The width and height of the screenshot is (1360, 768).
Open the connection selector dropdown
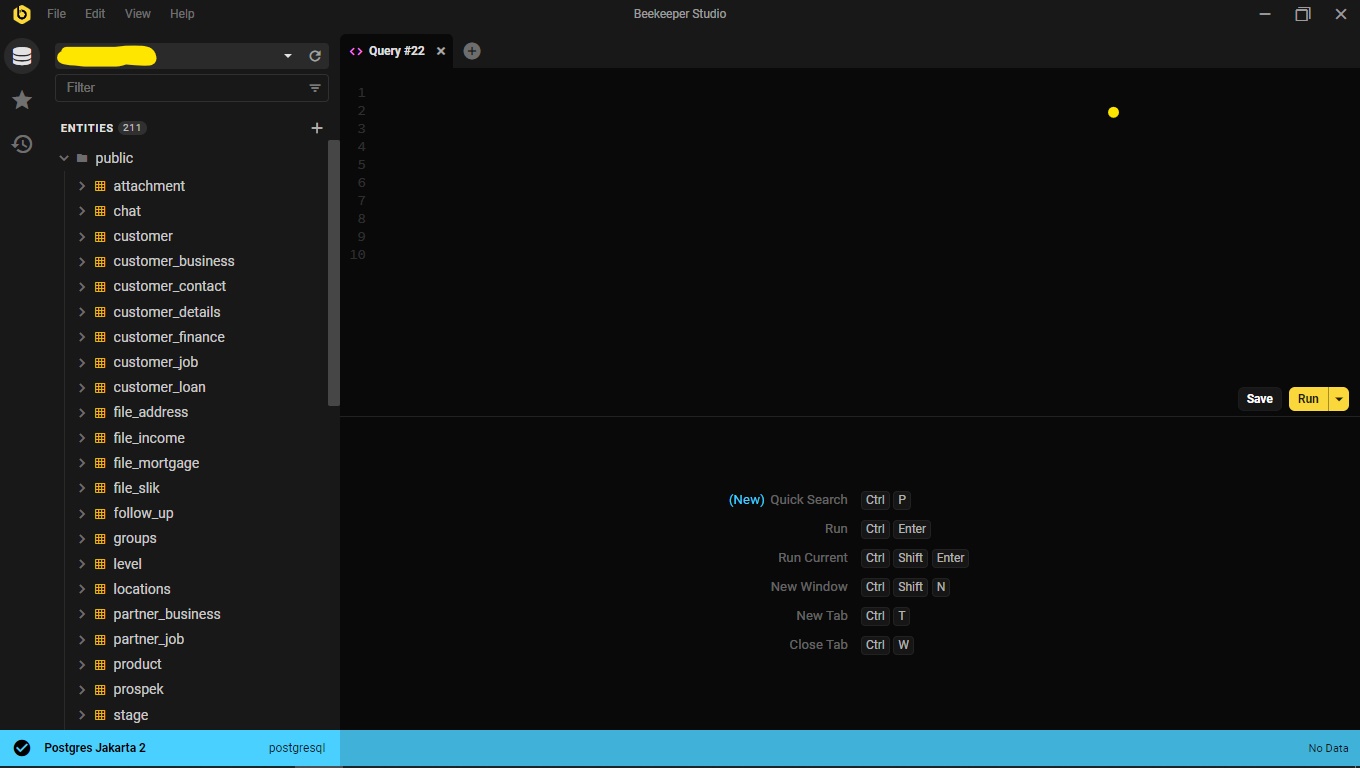[x=287, y=56]
